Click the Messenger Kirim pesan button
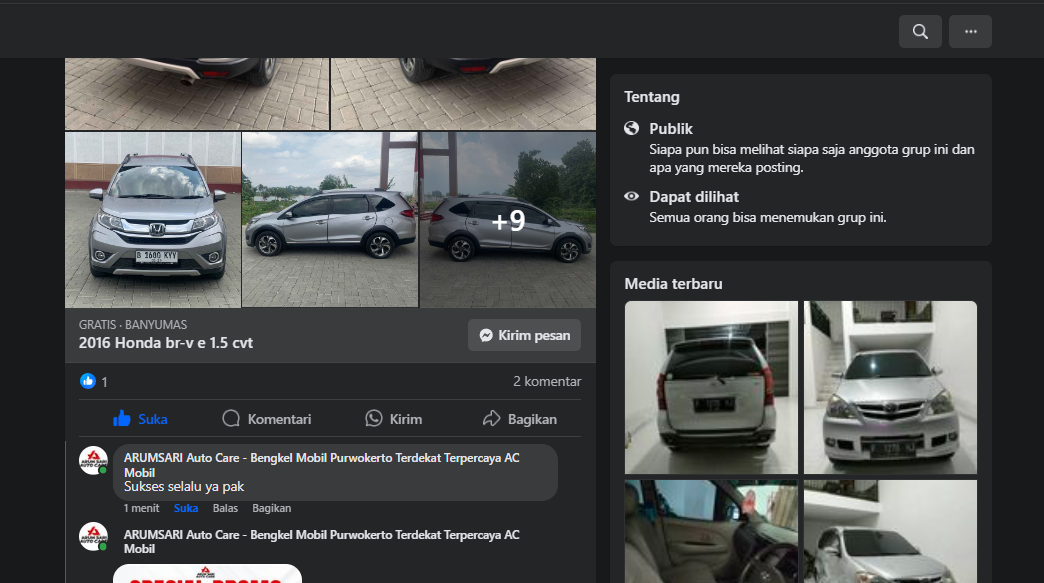Image resolution: width=1044 pixels, height=583 pixels. [524, 335]
